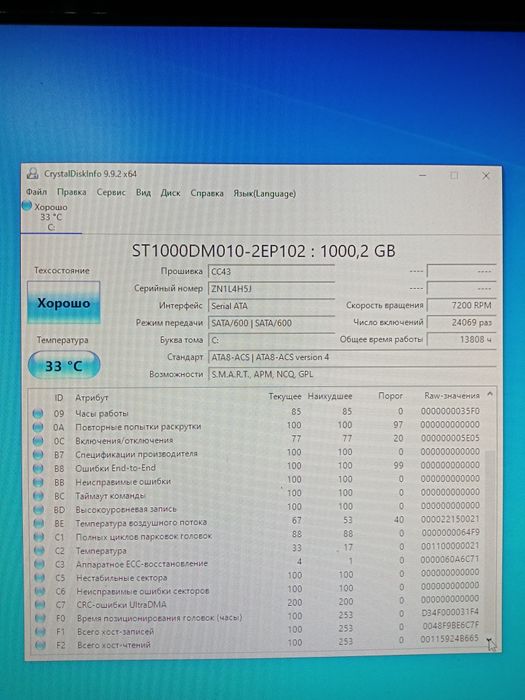Click the transfer mode field SATA/600
Screen dimensions: 525x700
click(271, 323)
